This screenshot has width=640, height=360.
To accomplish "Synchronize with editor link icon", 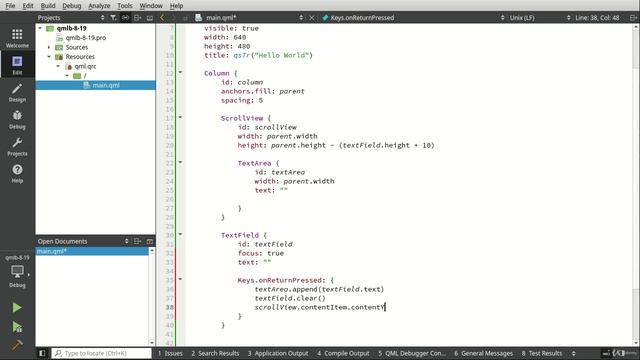I will [x=125, y=18].
